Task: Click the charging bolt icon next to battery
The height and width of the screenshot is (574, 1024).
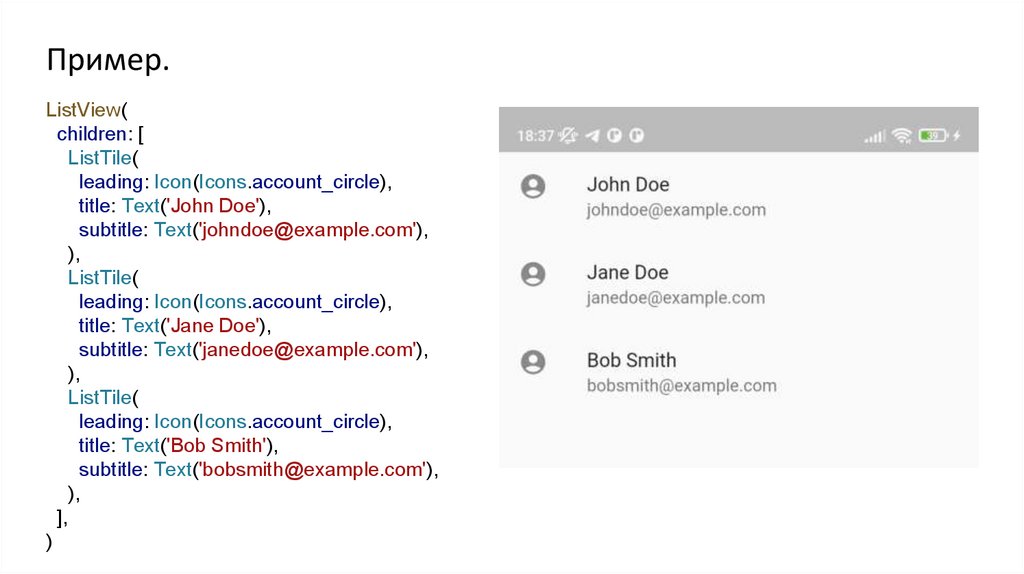Action: [957, 136]
